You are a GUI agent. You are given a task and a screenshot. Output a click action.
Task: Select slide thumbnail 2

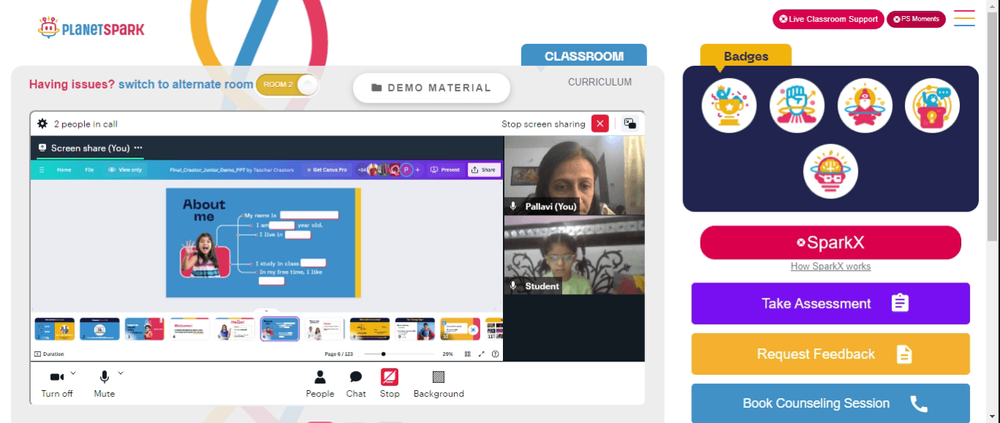point(99,329)
